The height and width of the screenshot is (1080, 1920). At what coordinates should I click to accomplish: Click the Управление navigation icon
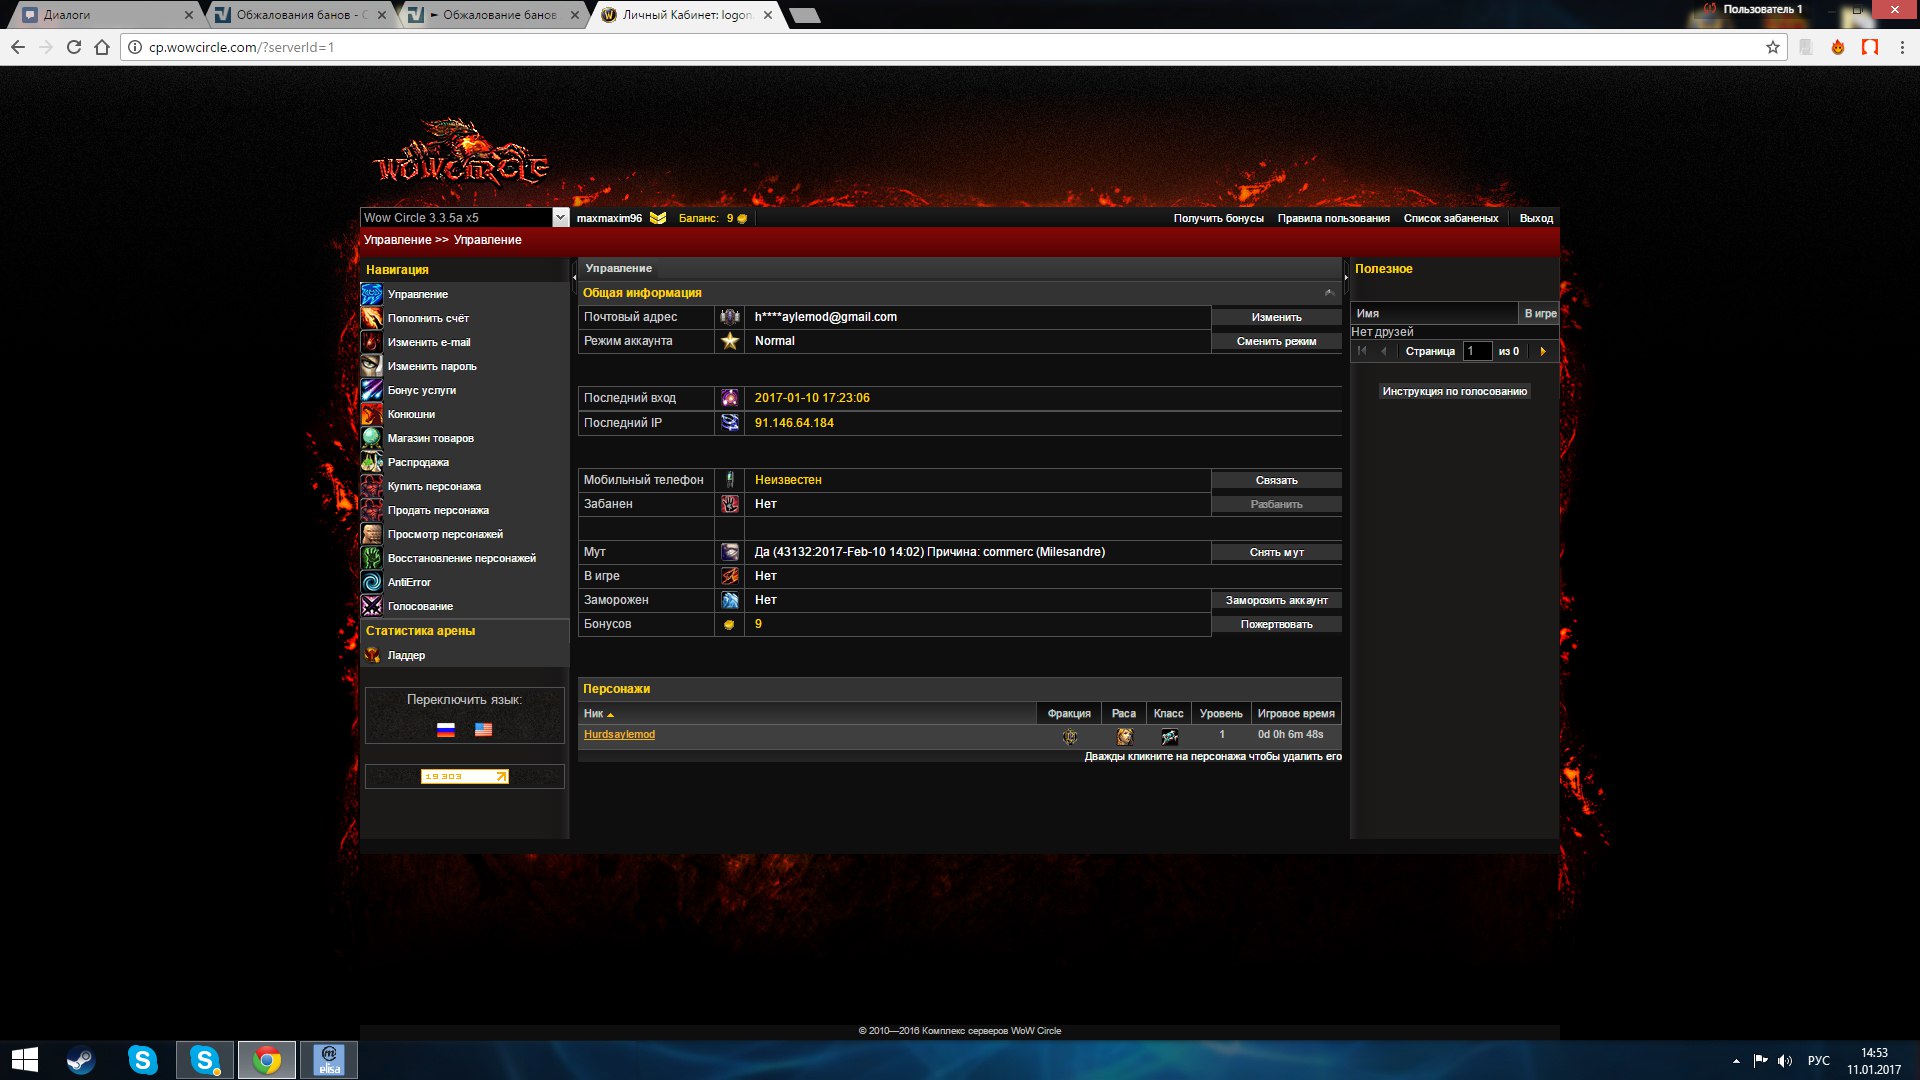click(371, 294)
